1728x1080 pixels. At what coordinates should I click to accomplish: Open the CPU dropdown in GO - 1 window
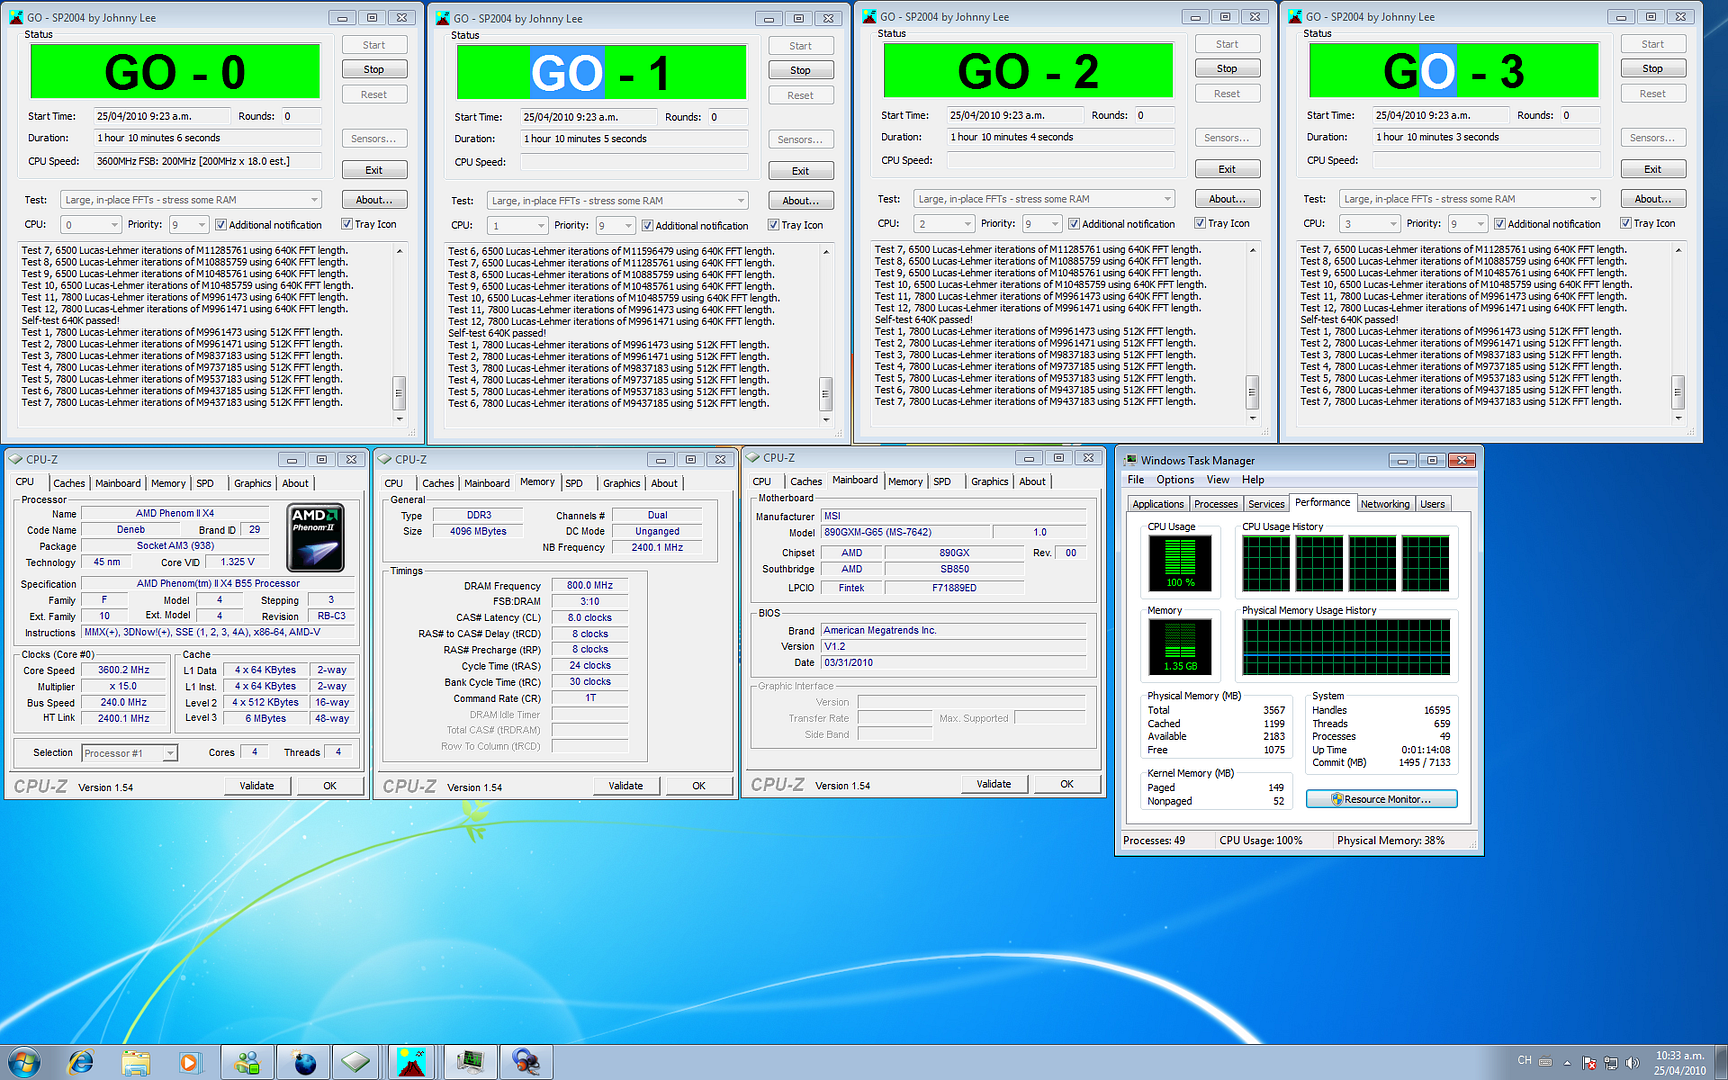pyautogui.click(x=518, y=226)
